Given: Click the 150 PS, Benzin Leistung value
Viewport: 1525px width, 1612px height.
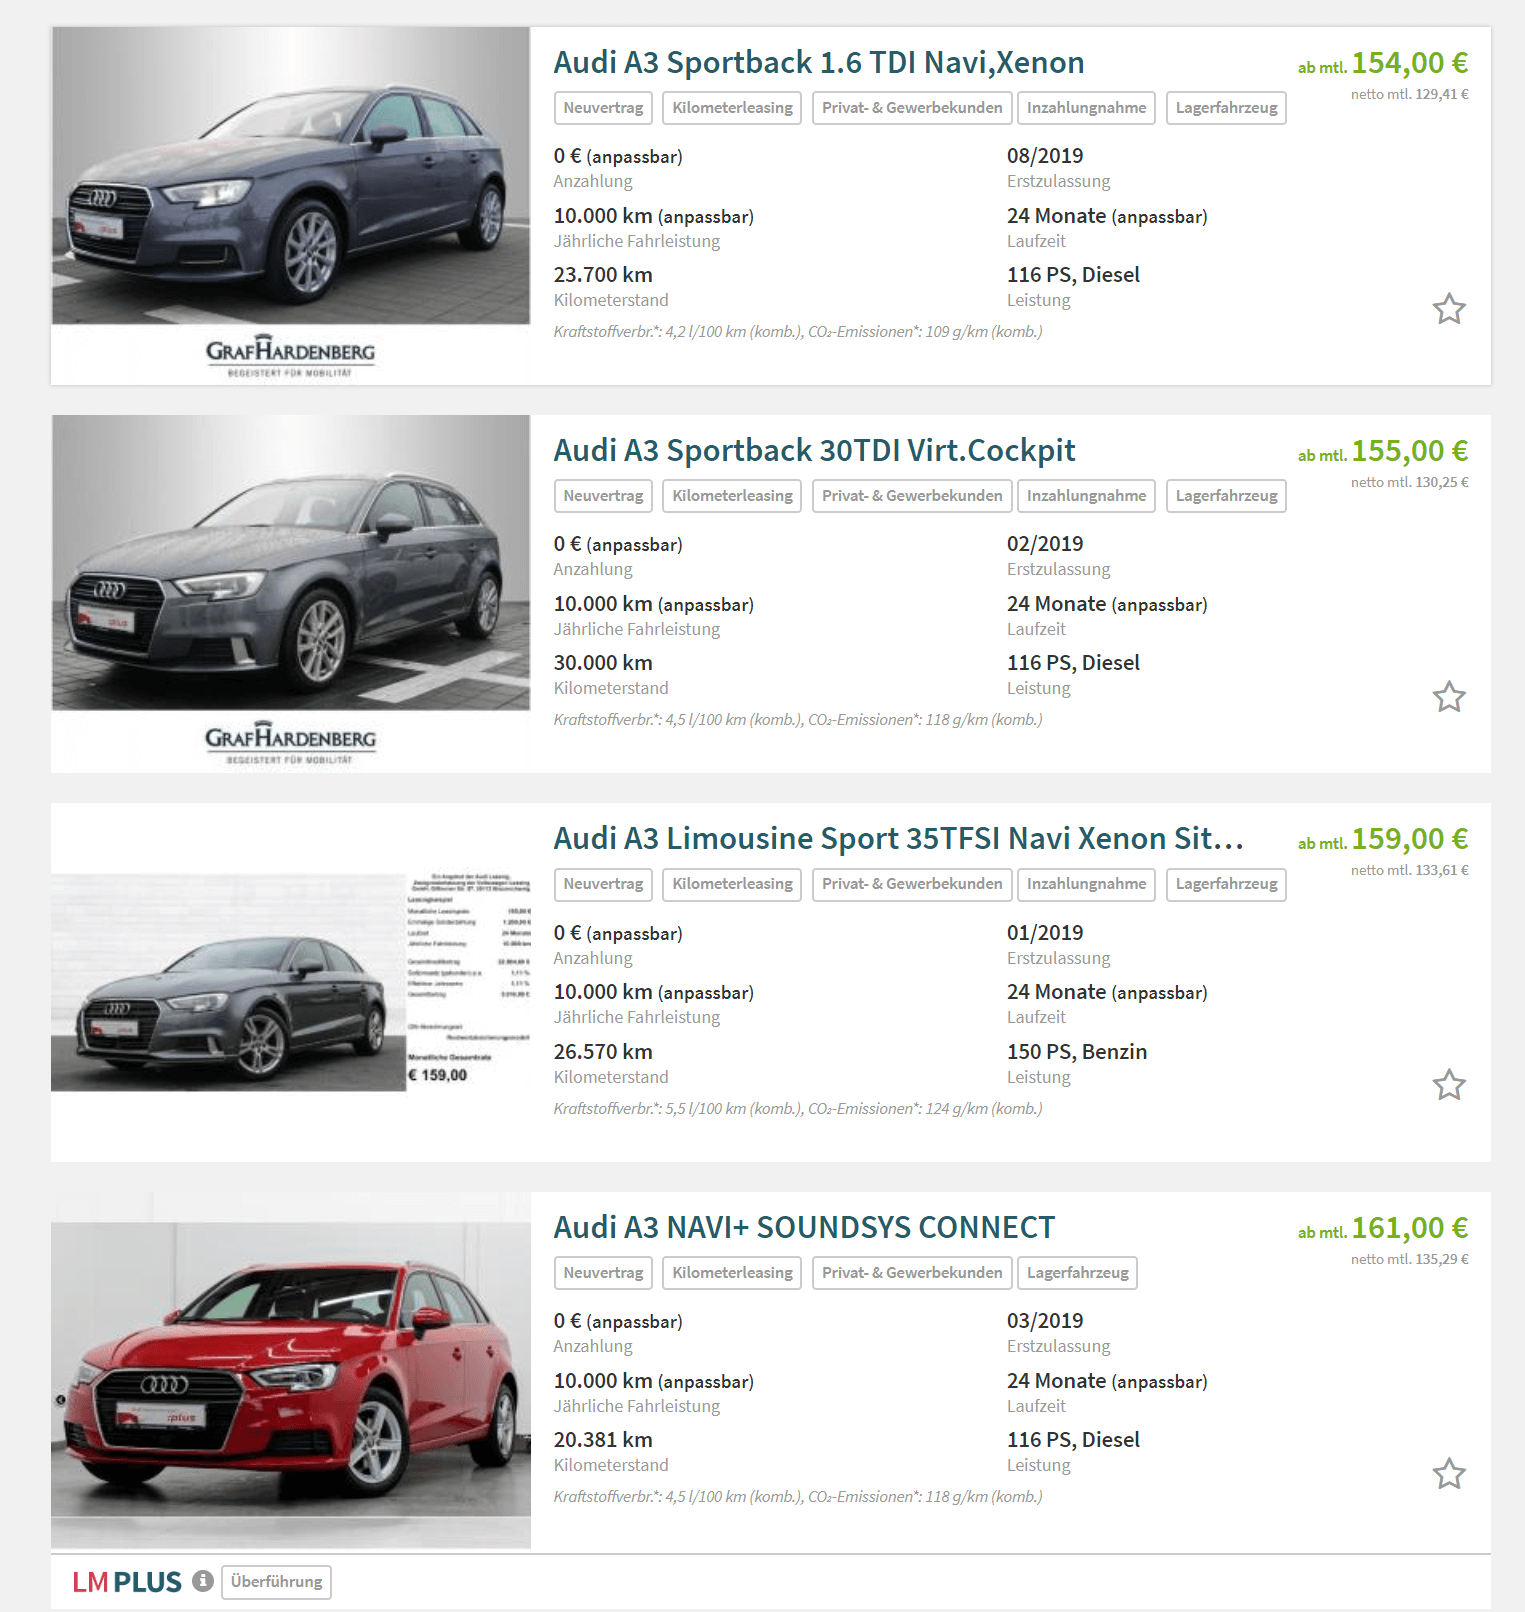Looking at the screenshot, I should pos(1077,1052).
